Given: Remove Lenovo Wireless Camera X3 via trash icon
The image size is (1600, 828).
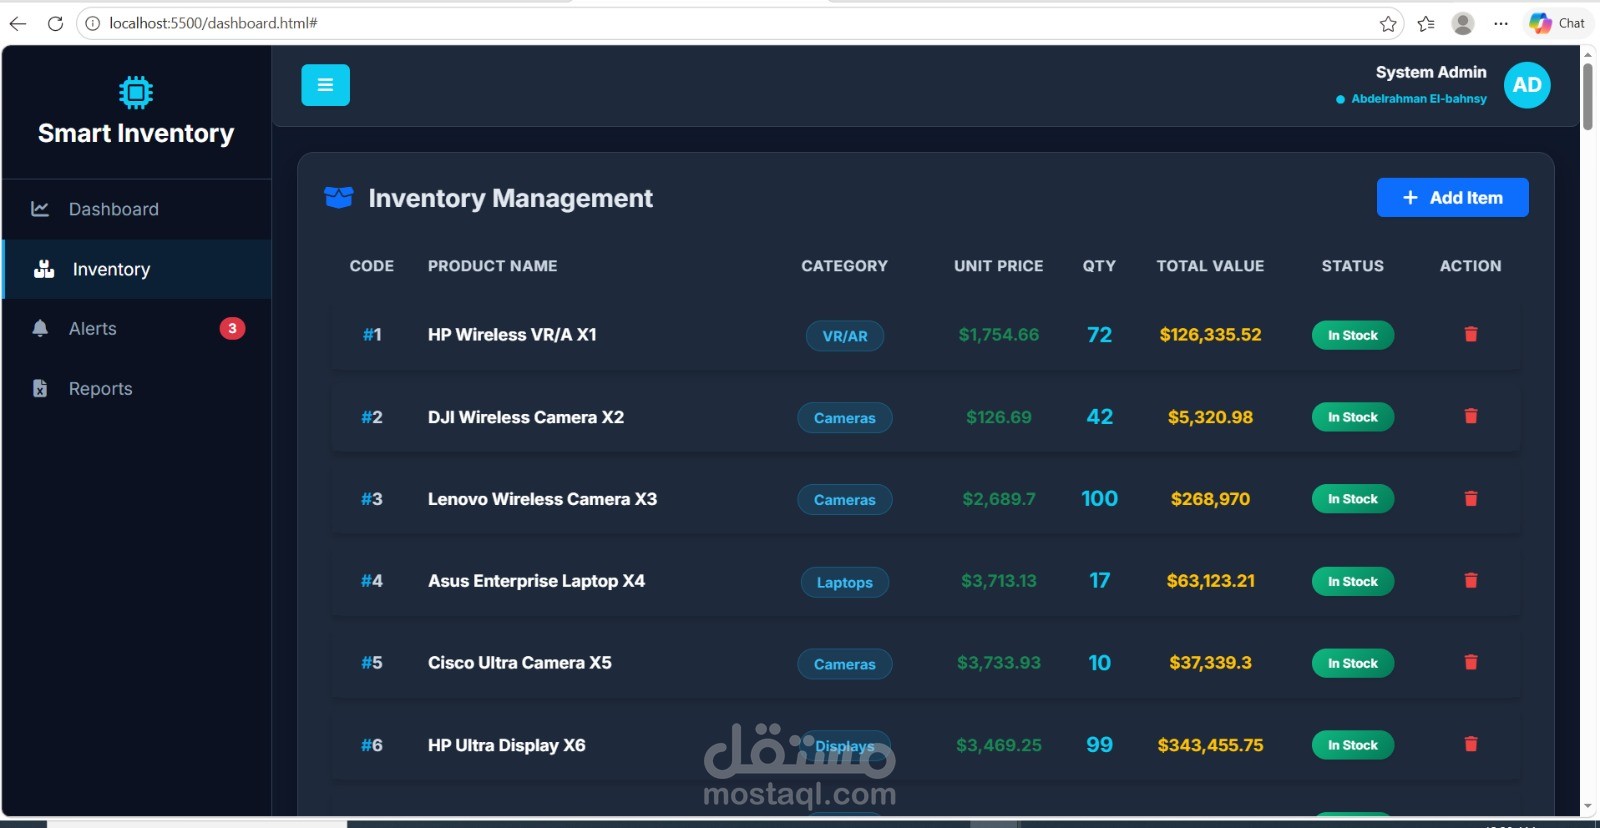Looking at the screenshot, I should pyautogui.click(x=1471, y=498).
